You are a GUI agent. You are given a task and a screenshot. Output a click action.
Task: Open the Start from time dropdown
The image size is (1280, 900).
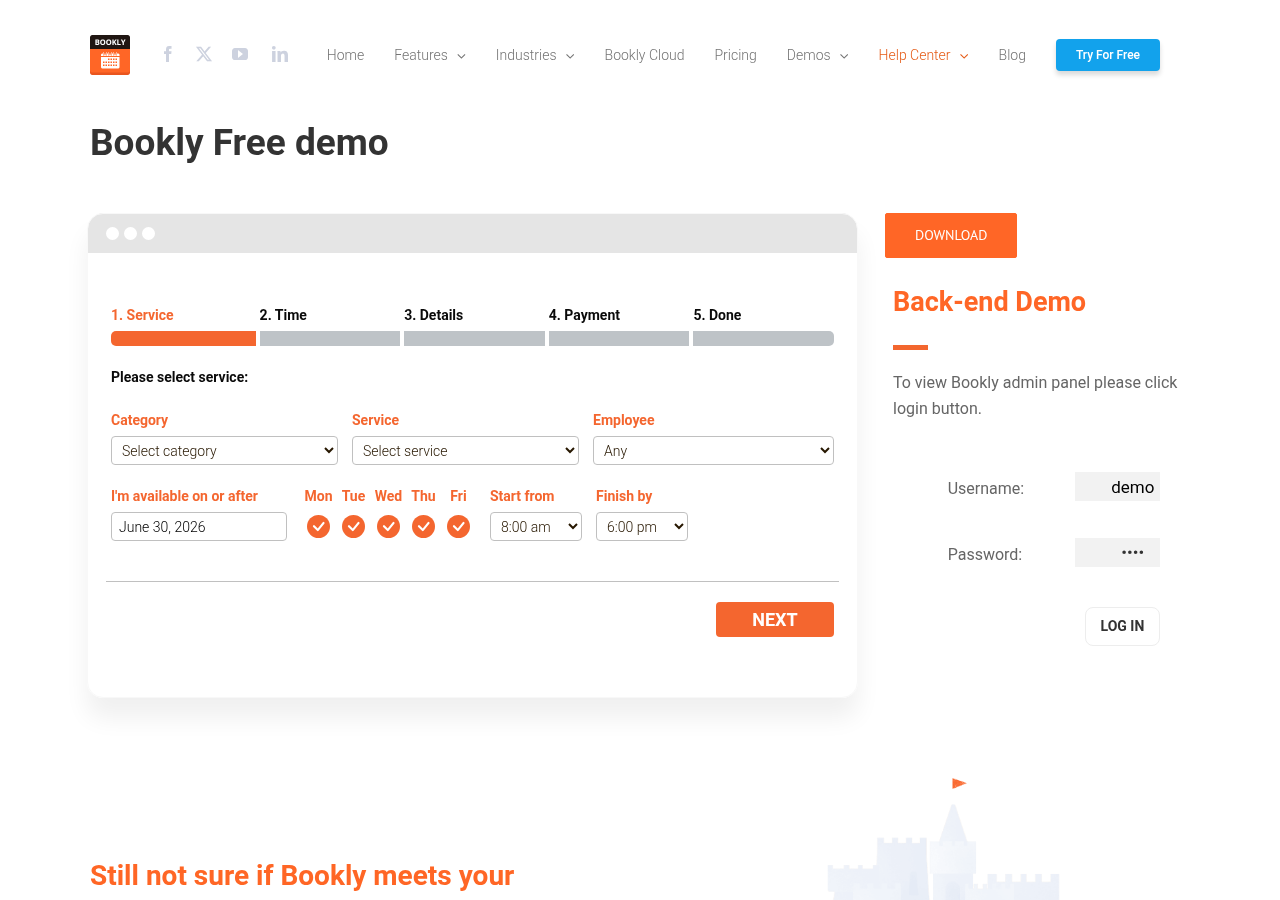[536, 526]
